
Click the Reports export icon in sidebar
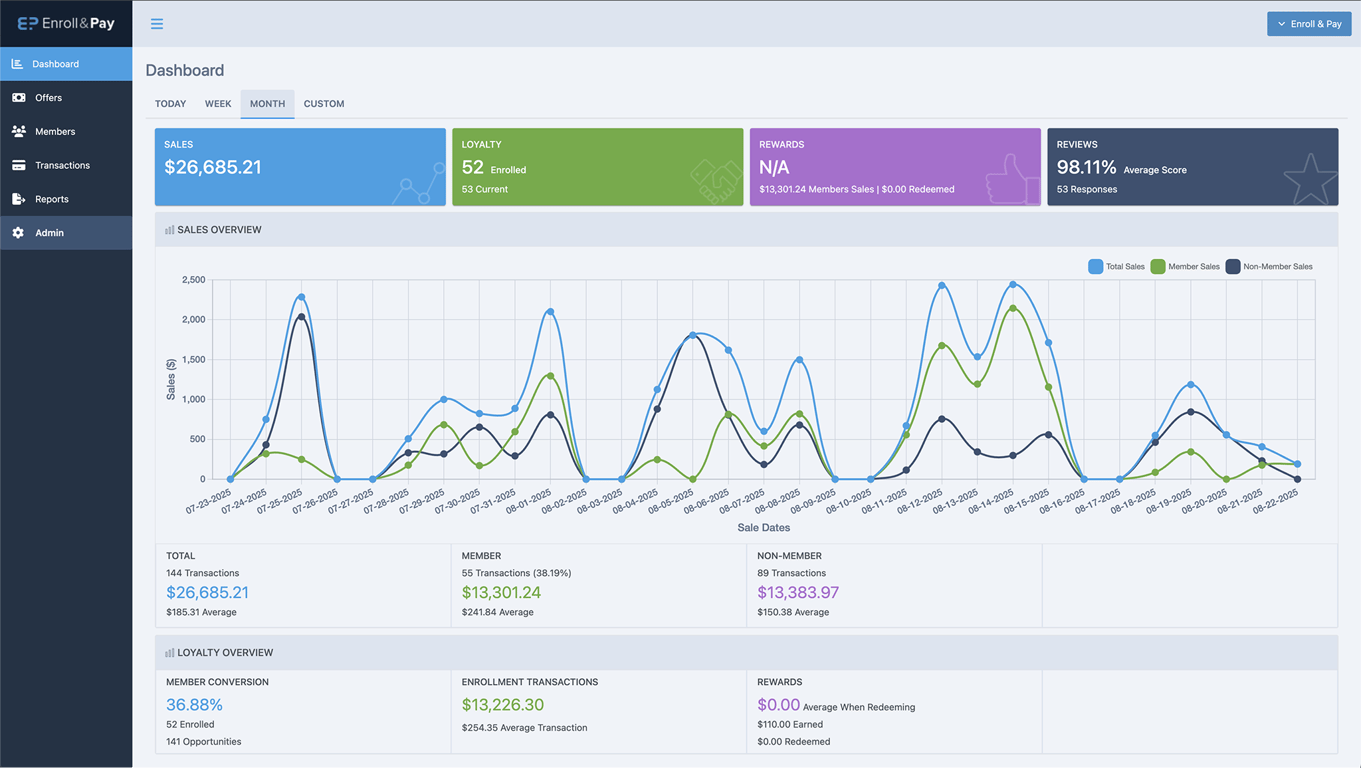click(x=18, y=200)
